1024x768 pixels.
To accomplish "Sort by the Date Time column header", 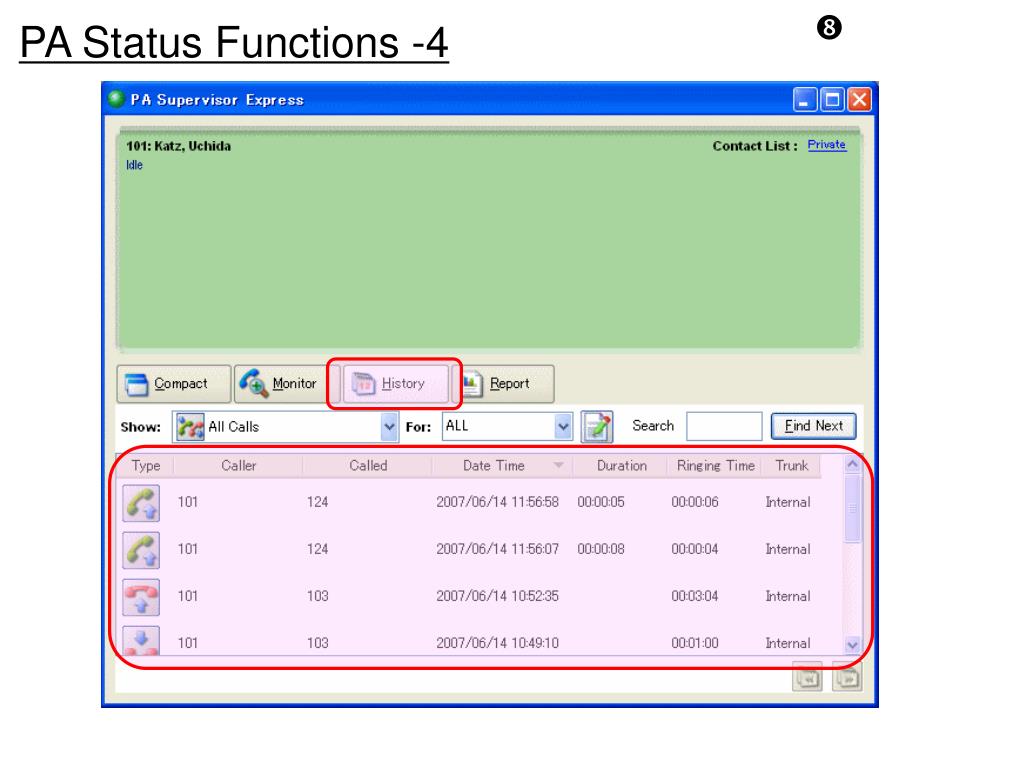I will pyautogui.click(x=502, y=466).
